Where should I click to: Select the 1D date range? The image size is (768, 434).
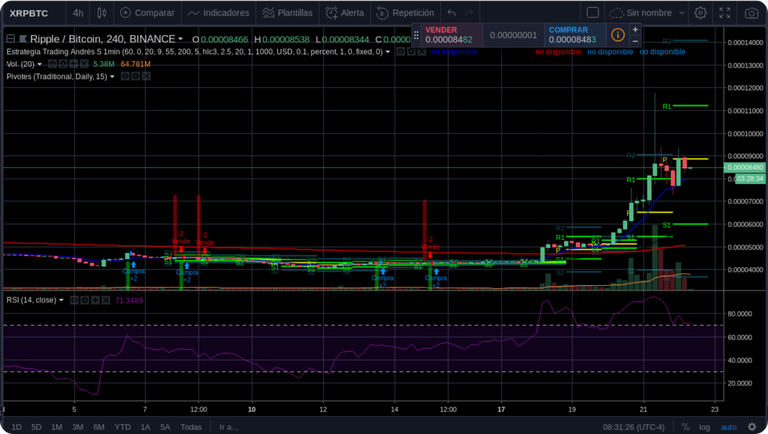point(17,427)
